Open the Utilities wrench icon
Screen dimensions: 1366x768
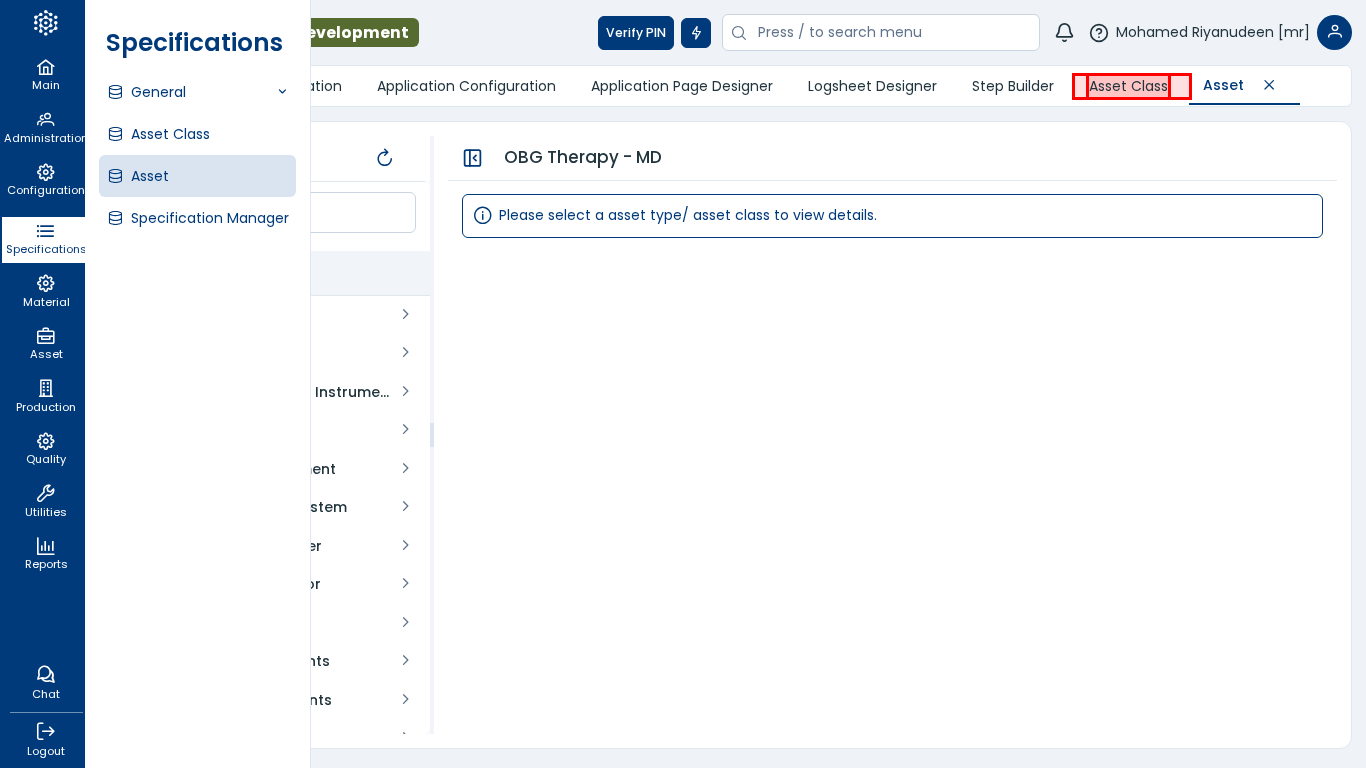45,493
